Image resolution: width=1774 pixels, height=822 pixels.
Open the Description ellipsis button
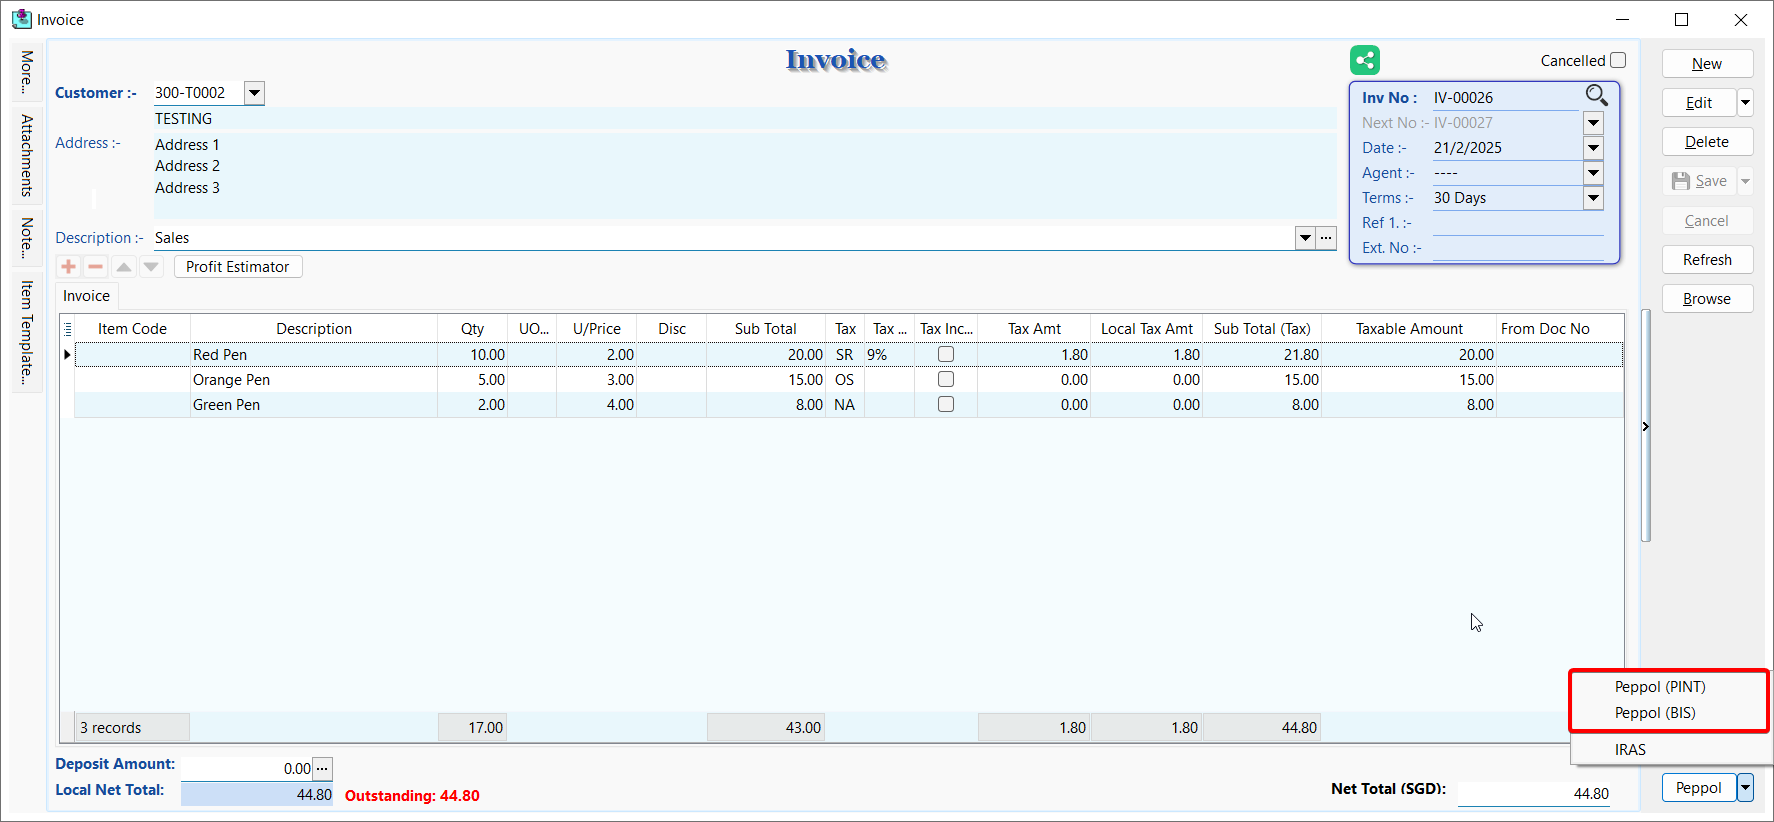[x=1326, y=238]
